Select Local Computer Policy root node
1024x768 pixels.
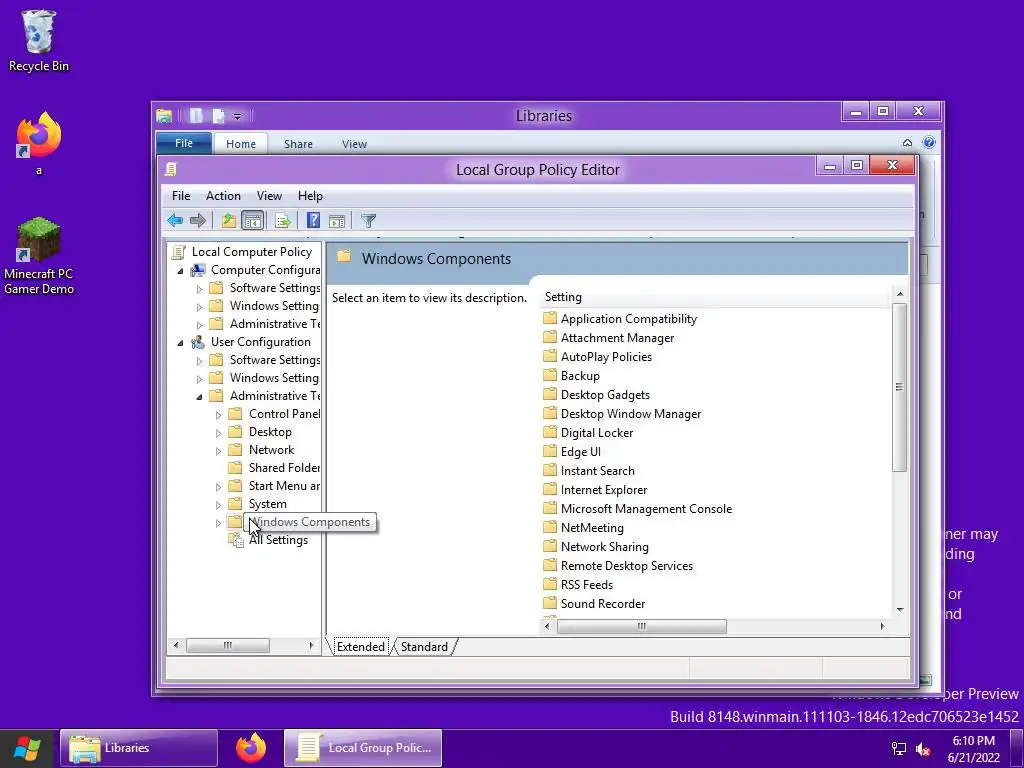pos(251,252)
